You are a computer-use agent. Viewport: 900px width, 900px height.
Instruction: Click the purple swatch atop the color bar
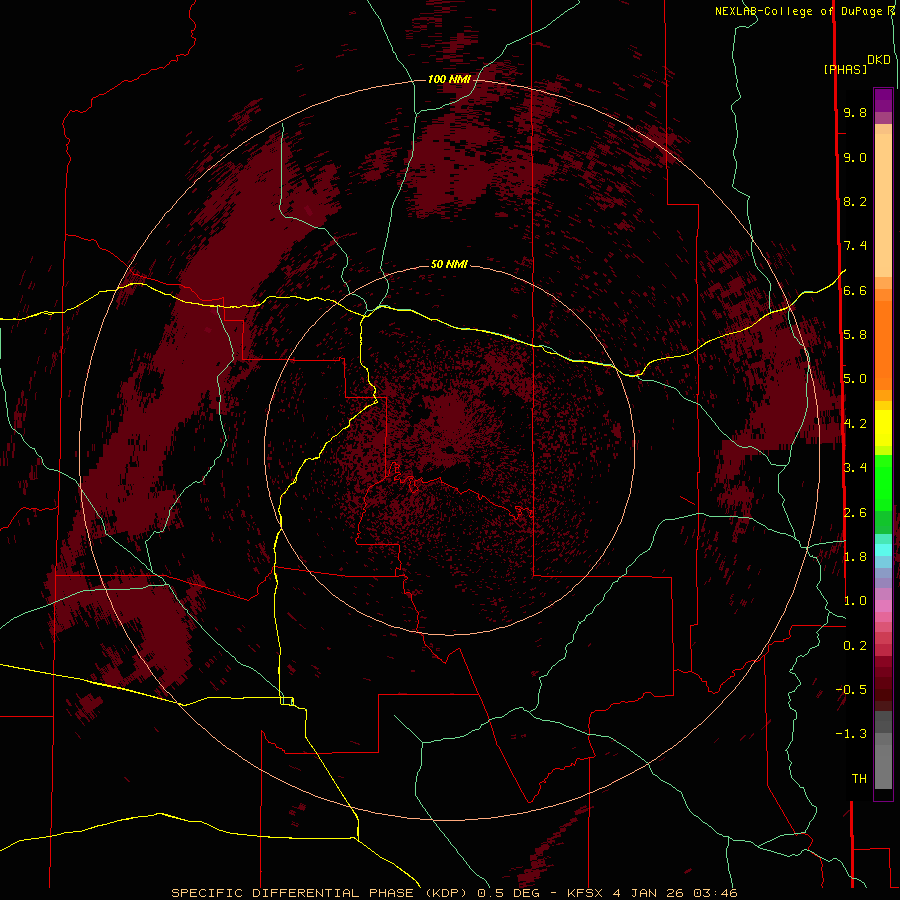tap(883, 101)
